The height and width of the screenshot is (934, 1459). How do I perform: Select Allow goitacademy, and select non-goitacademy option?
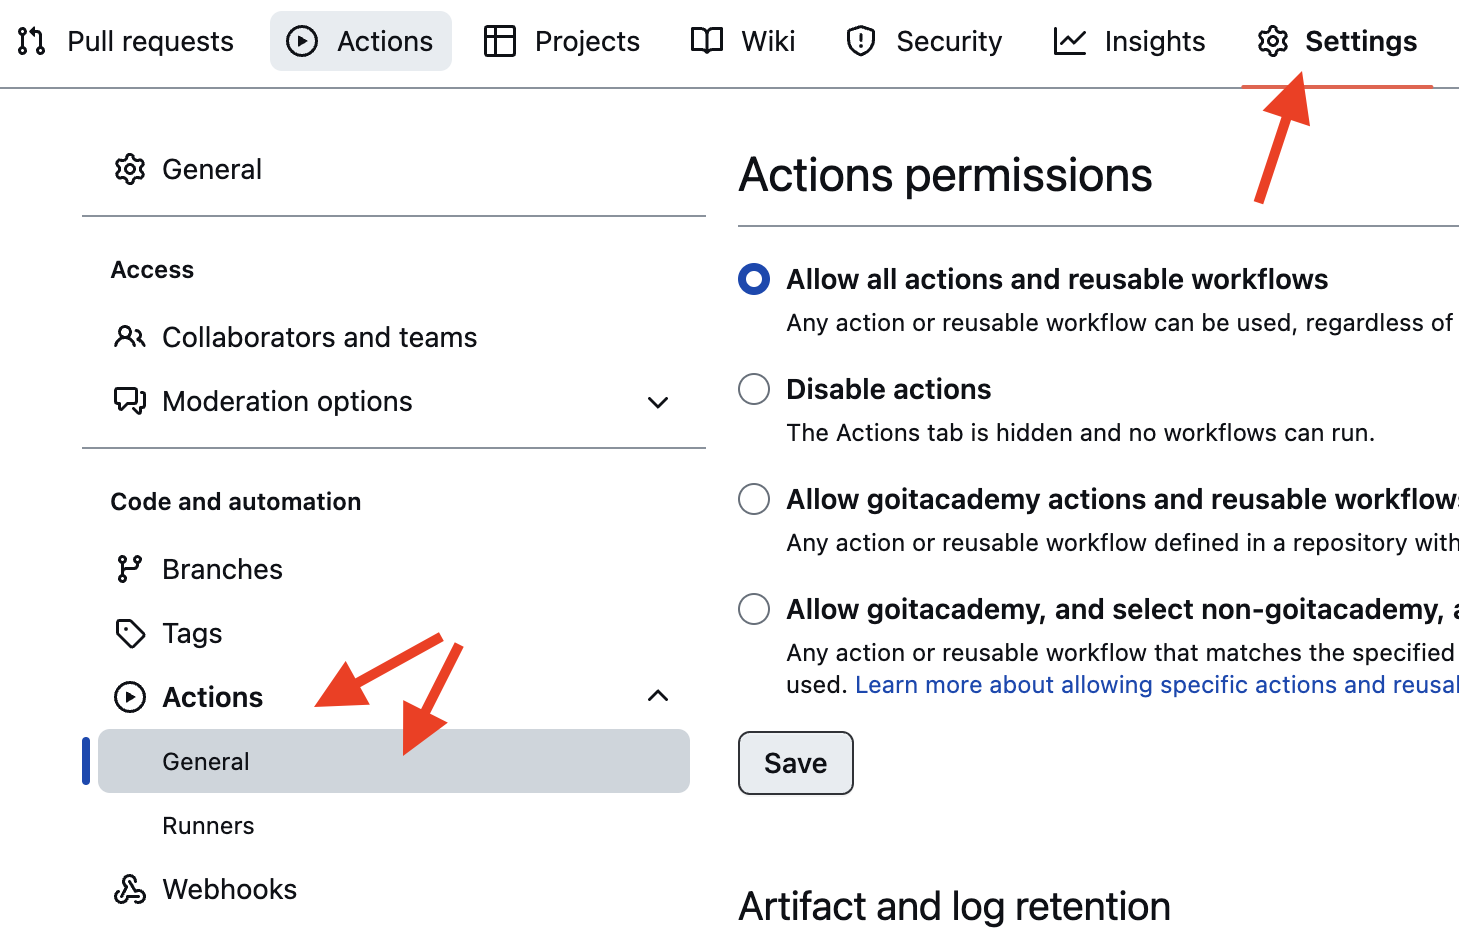(753, 609)
